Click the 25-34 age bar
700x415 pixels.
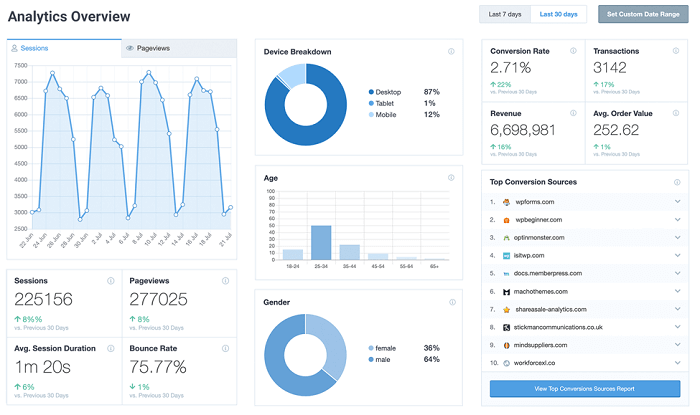[321, 243]
